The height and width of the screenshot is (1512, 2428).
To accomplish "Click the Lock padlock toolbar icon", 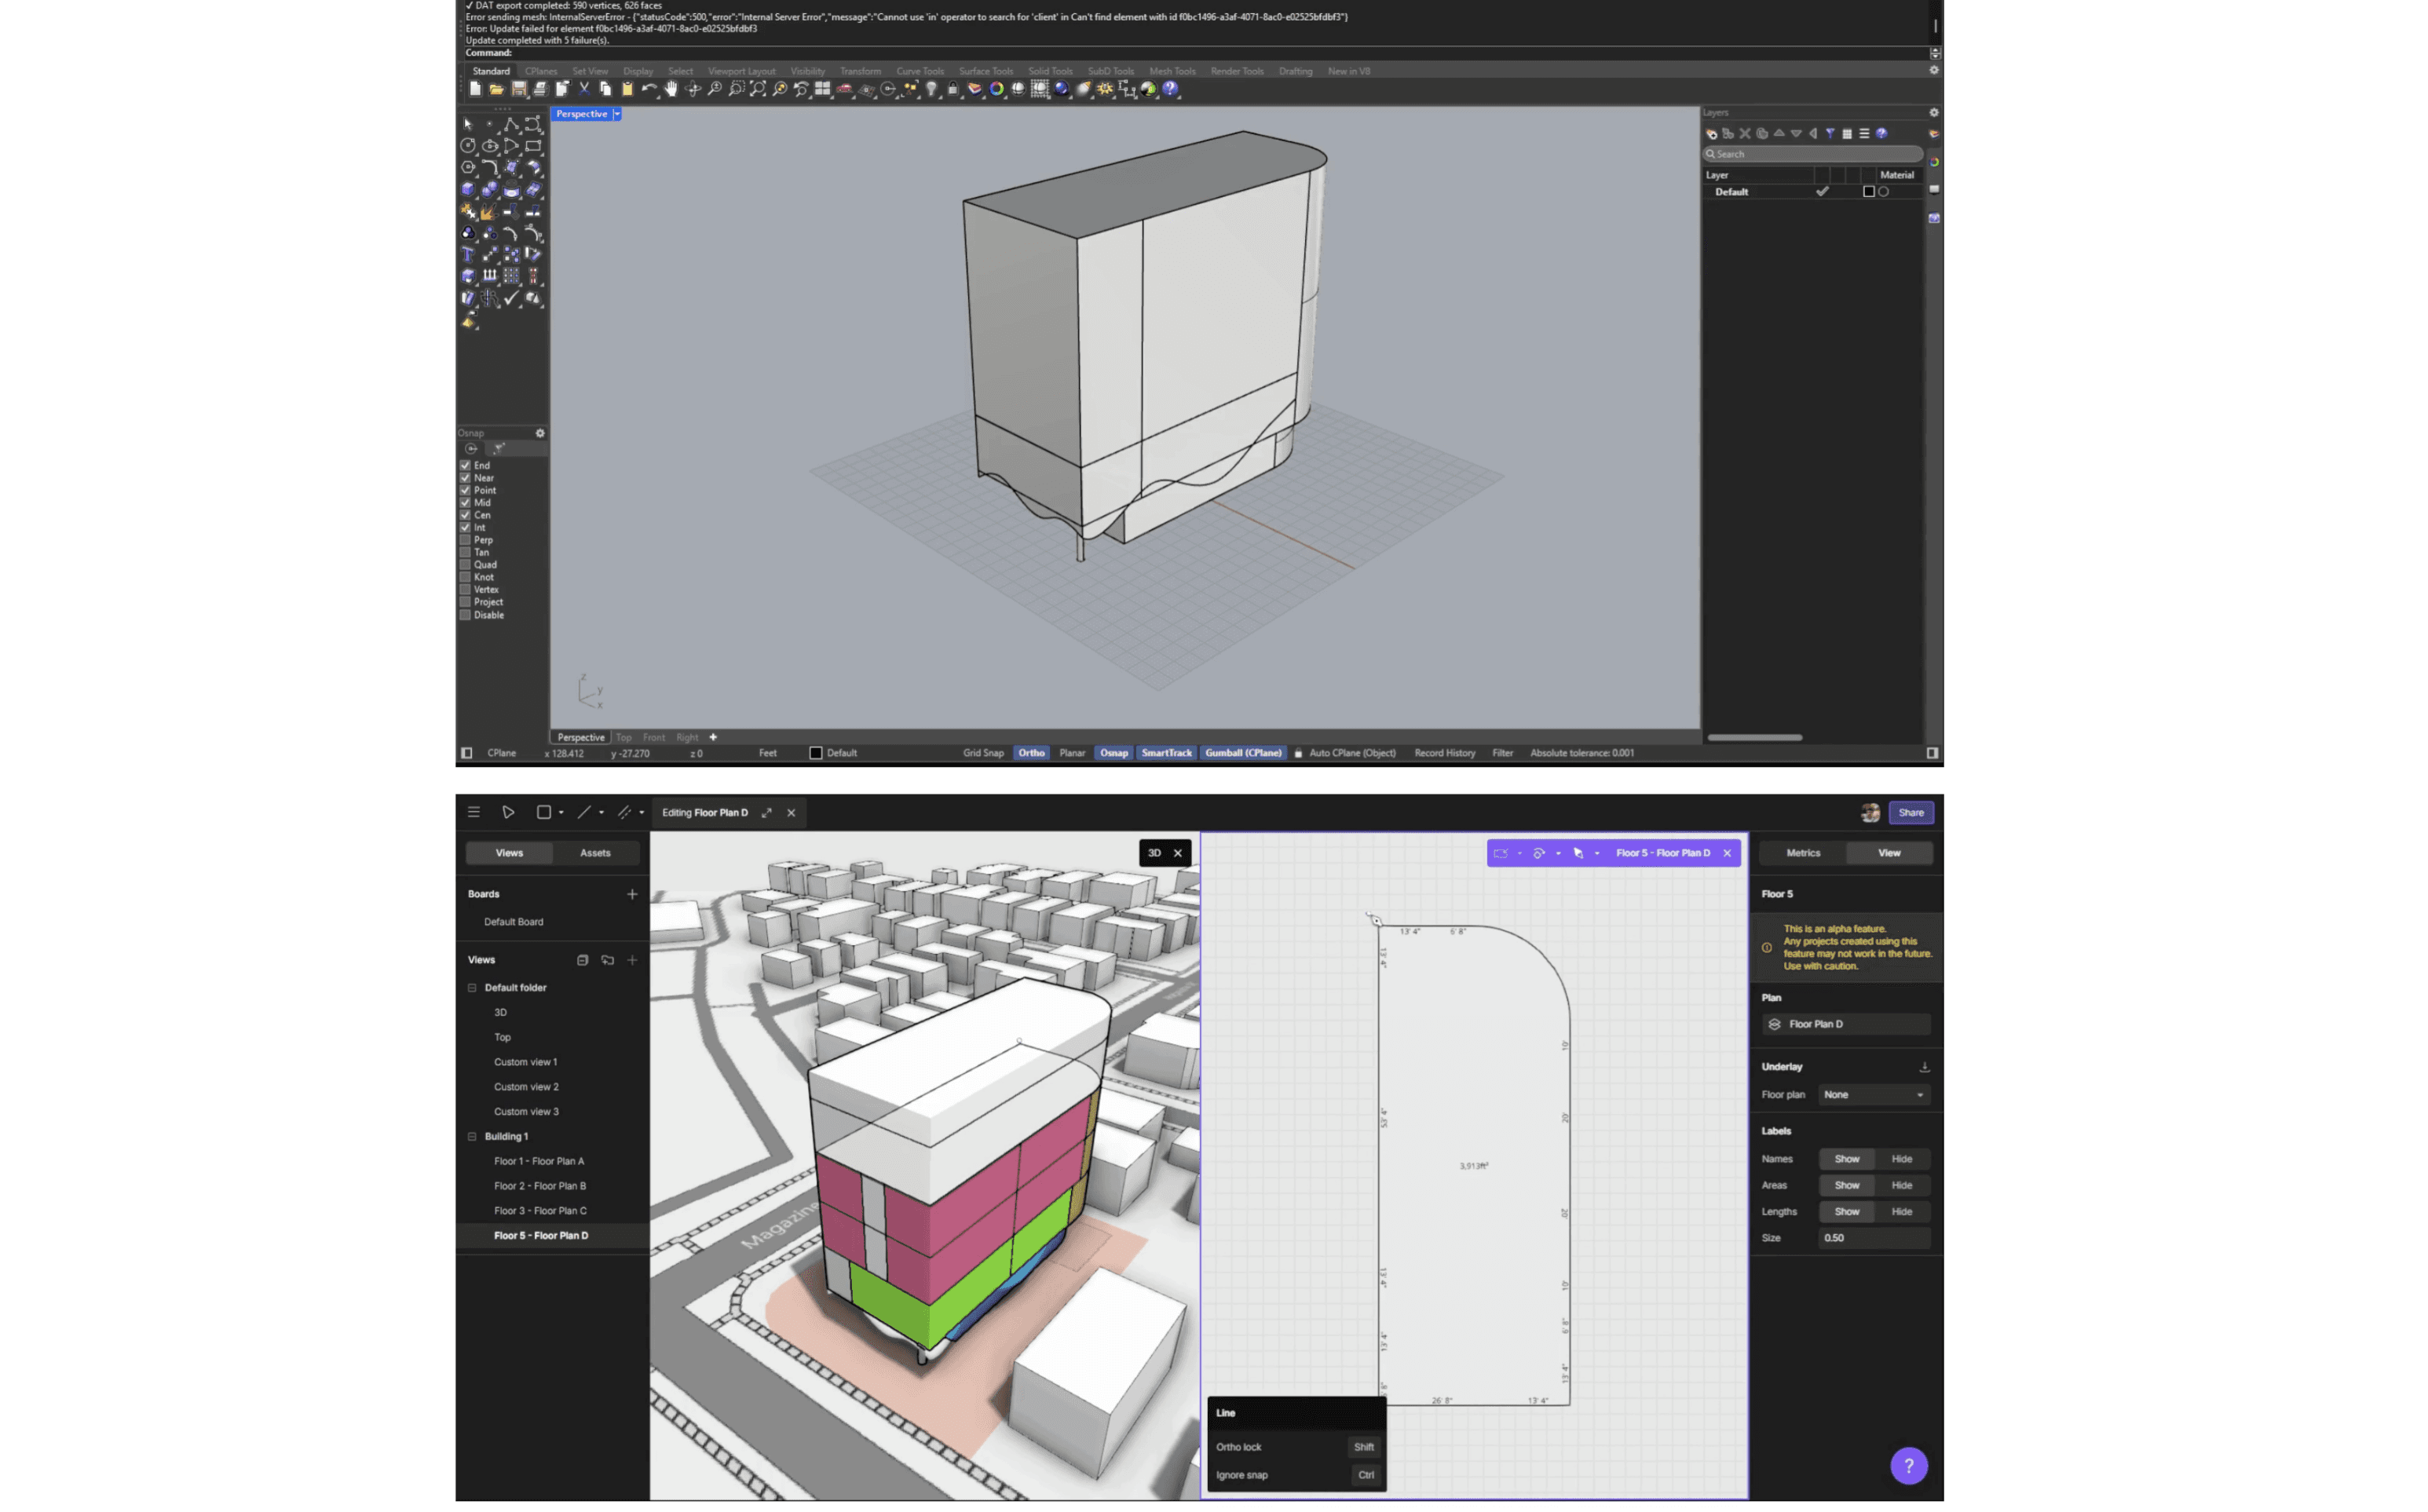I will (x=952, y=89).
